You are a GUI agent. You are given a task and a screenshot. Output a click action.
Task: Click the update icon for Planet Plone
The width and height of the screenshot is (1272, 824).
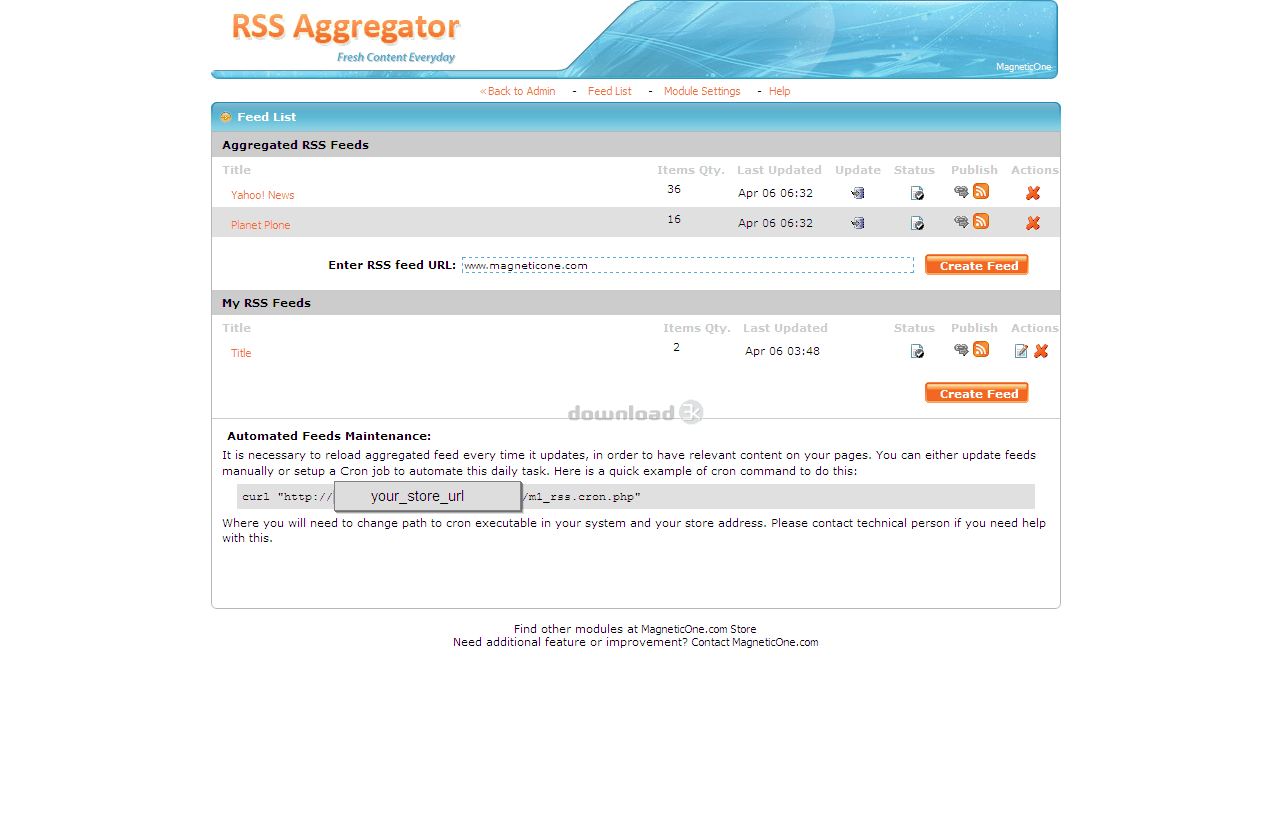point(857,223)
